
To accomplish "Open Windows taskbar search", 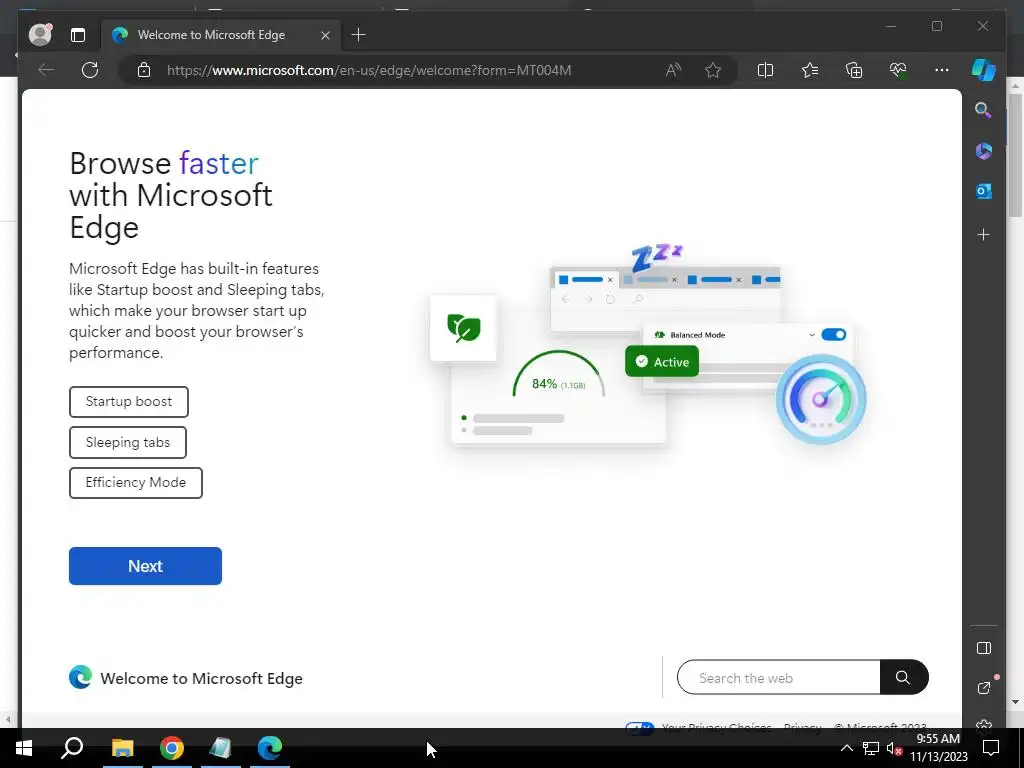I will 72,748.
